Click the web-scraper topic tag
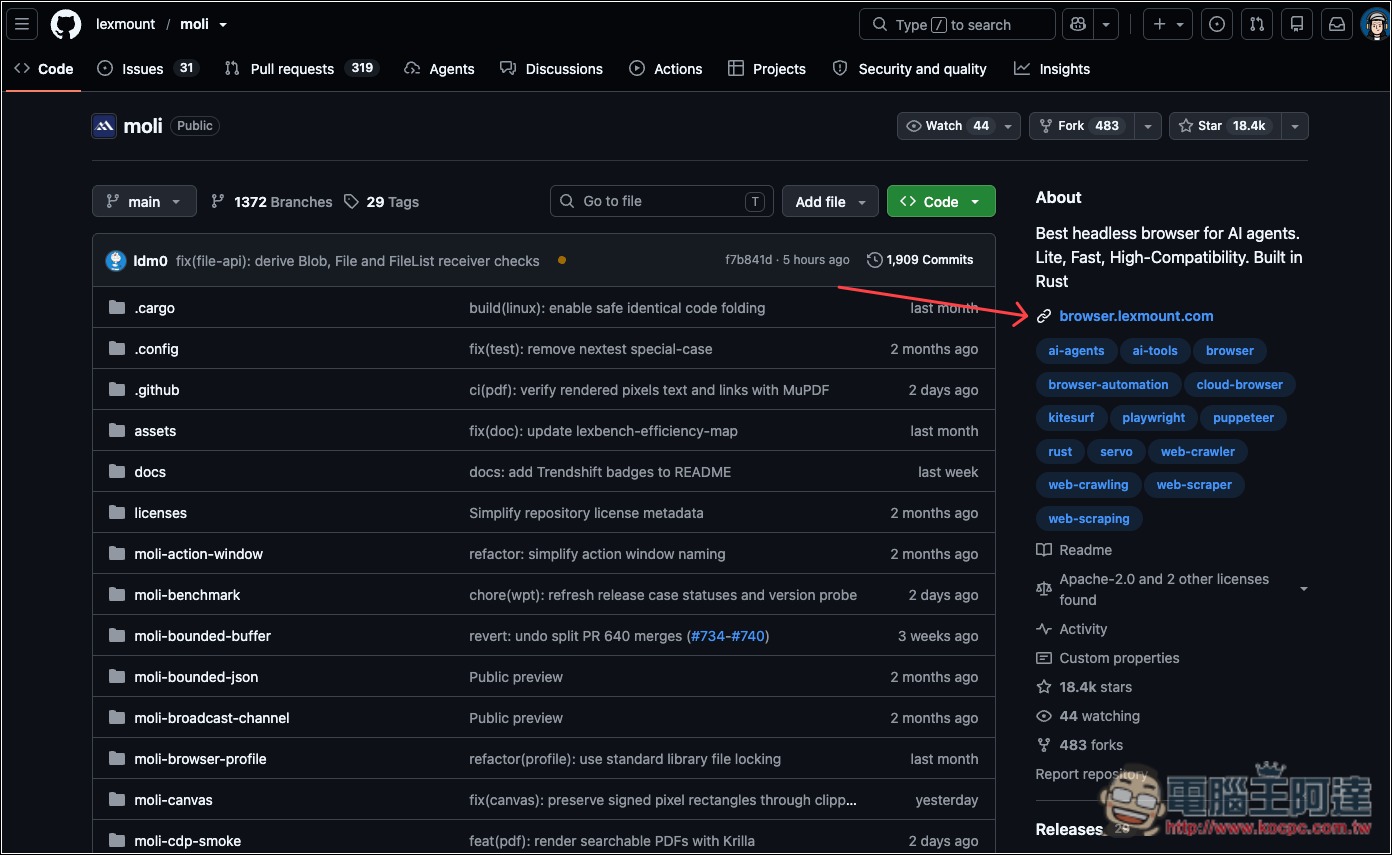The height and width of the screenshot is (855, 1392). coord(1194,485)
